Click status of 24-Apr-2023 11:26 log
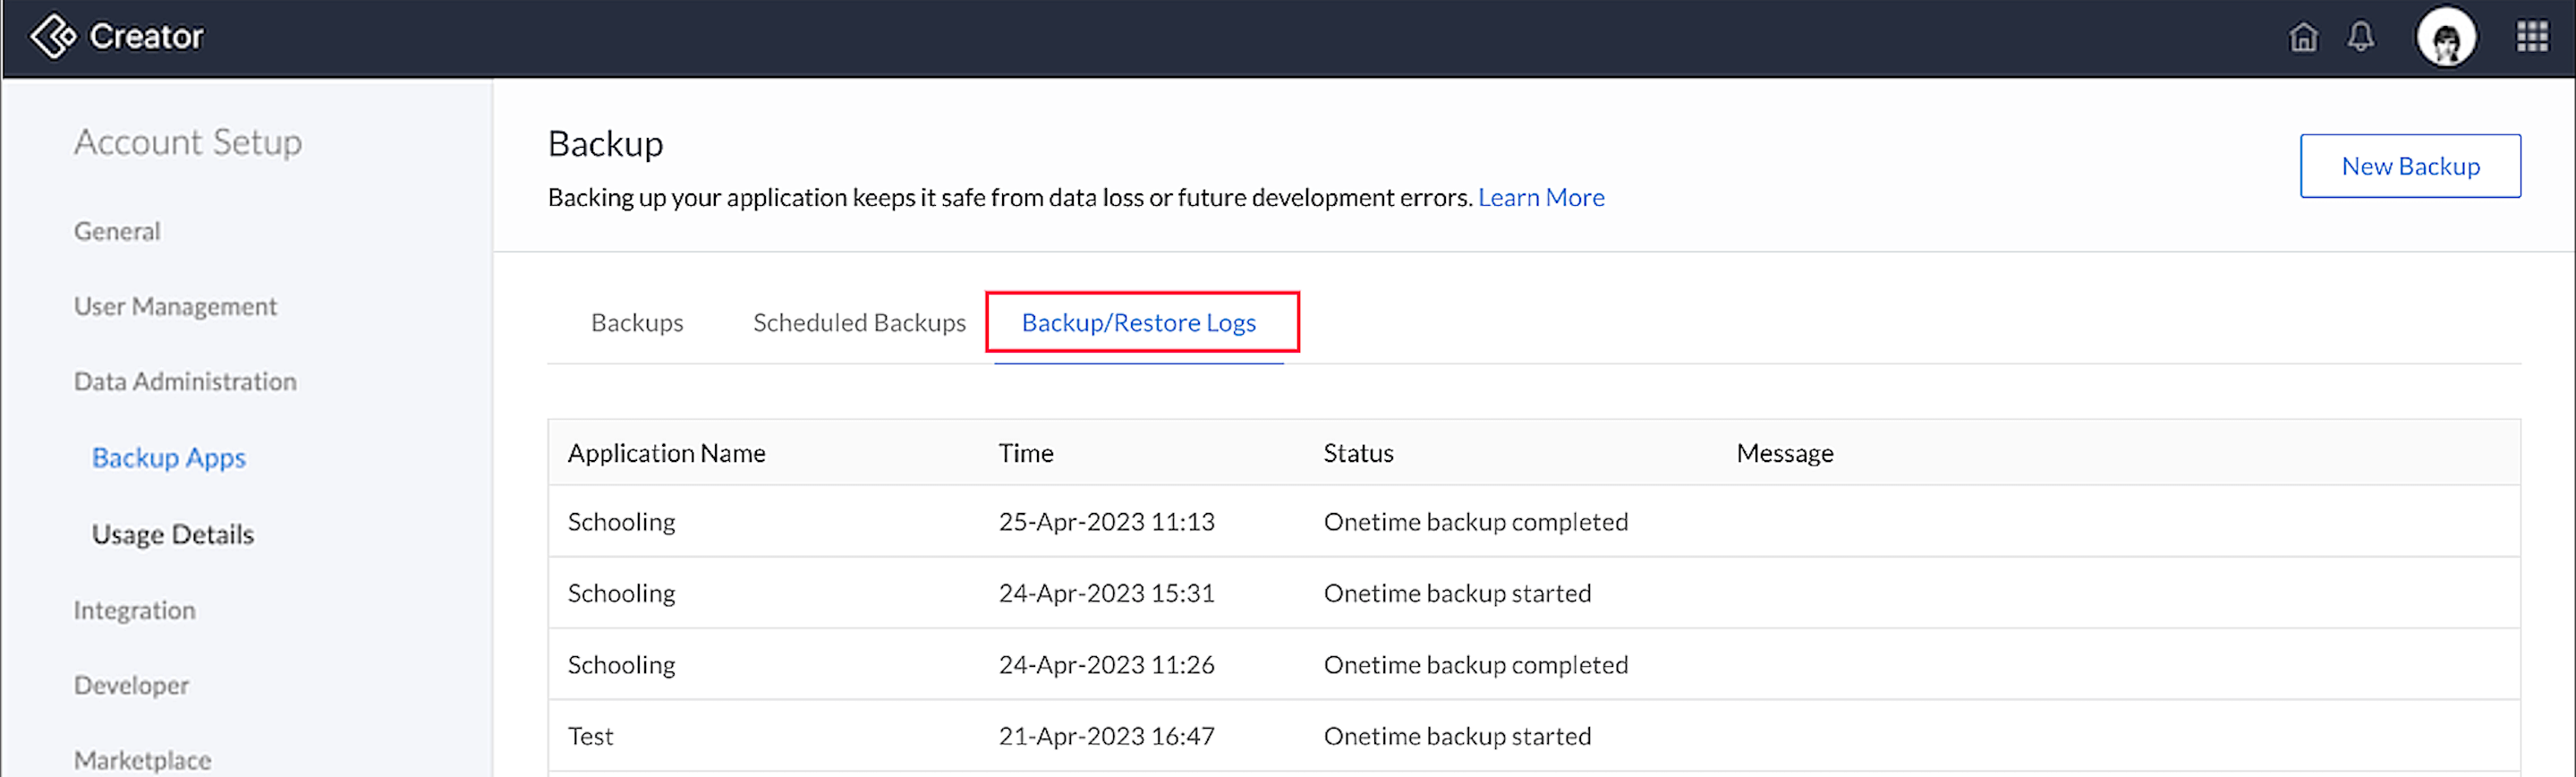 click(x=1476, y=665)
